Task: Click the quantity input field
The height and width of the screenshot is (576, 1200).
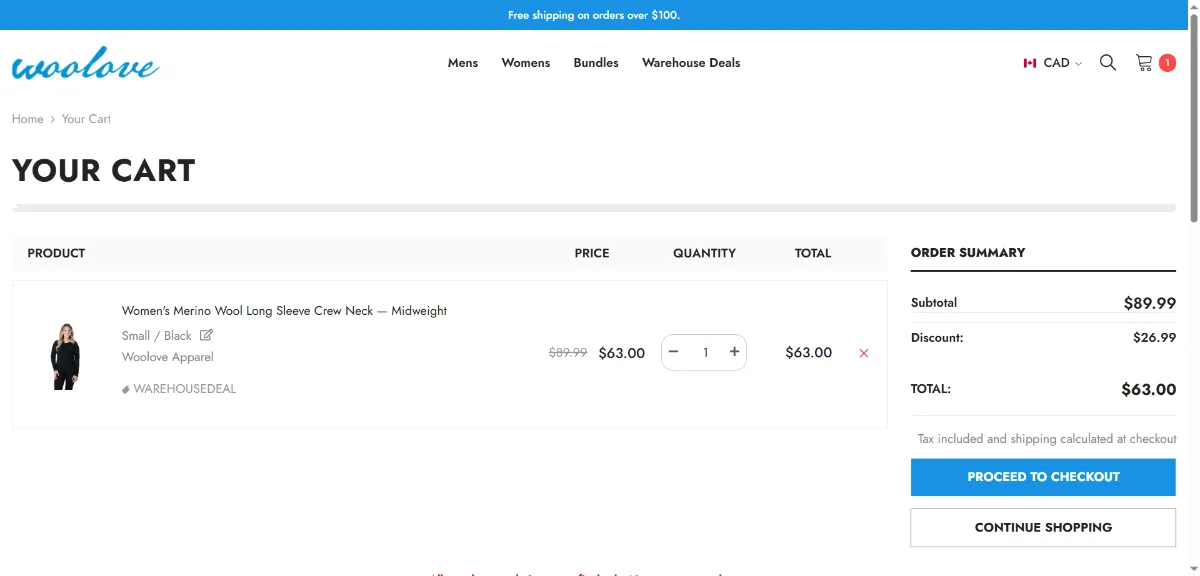Action: click(705, 352)
